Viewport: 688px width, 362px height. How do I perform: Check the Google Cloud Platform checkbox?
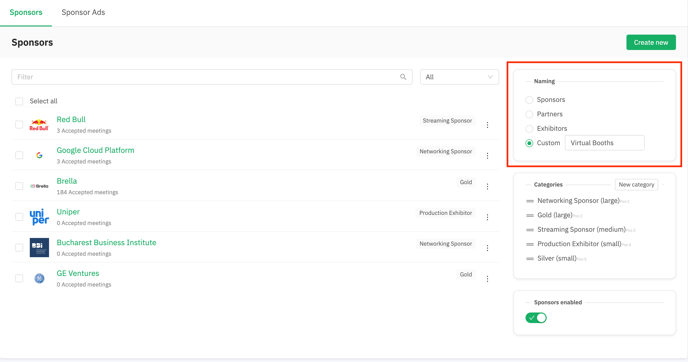[19, 155]
